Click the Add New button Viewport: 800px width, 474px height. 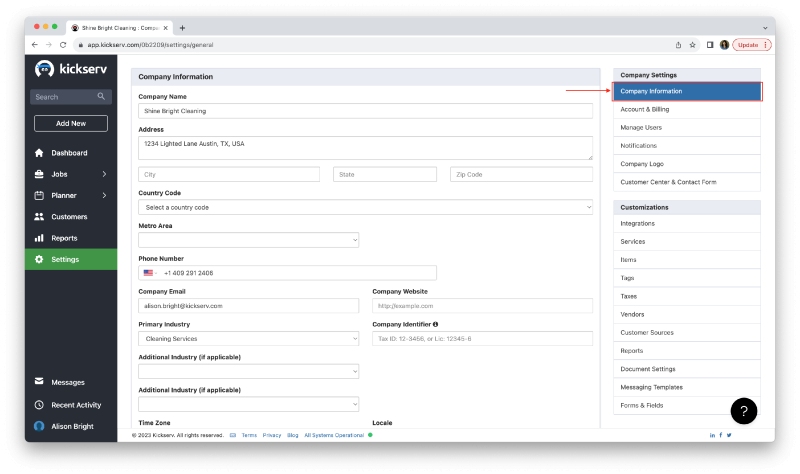71,123
